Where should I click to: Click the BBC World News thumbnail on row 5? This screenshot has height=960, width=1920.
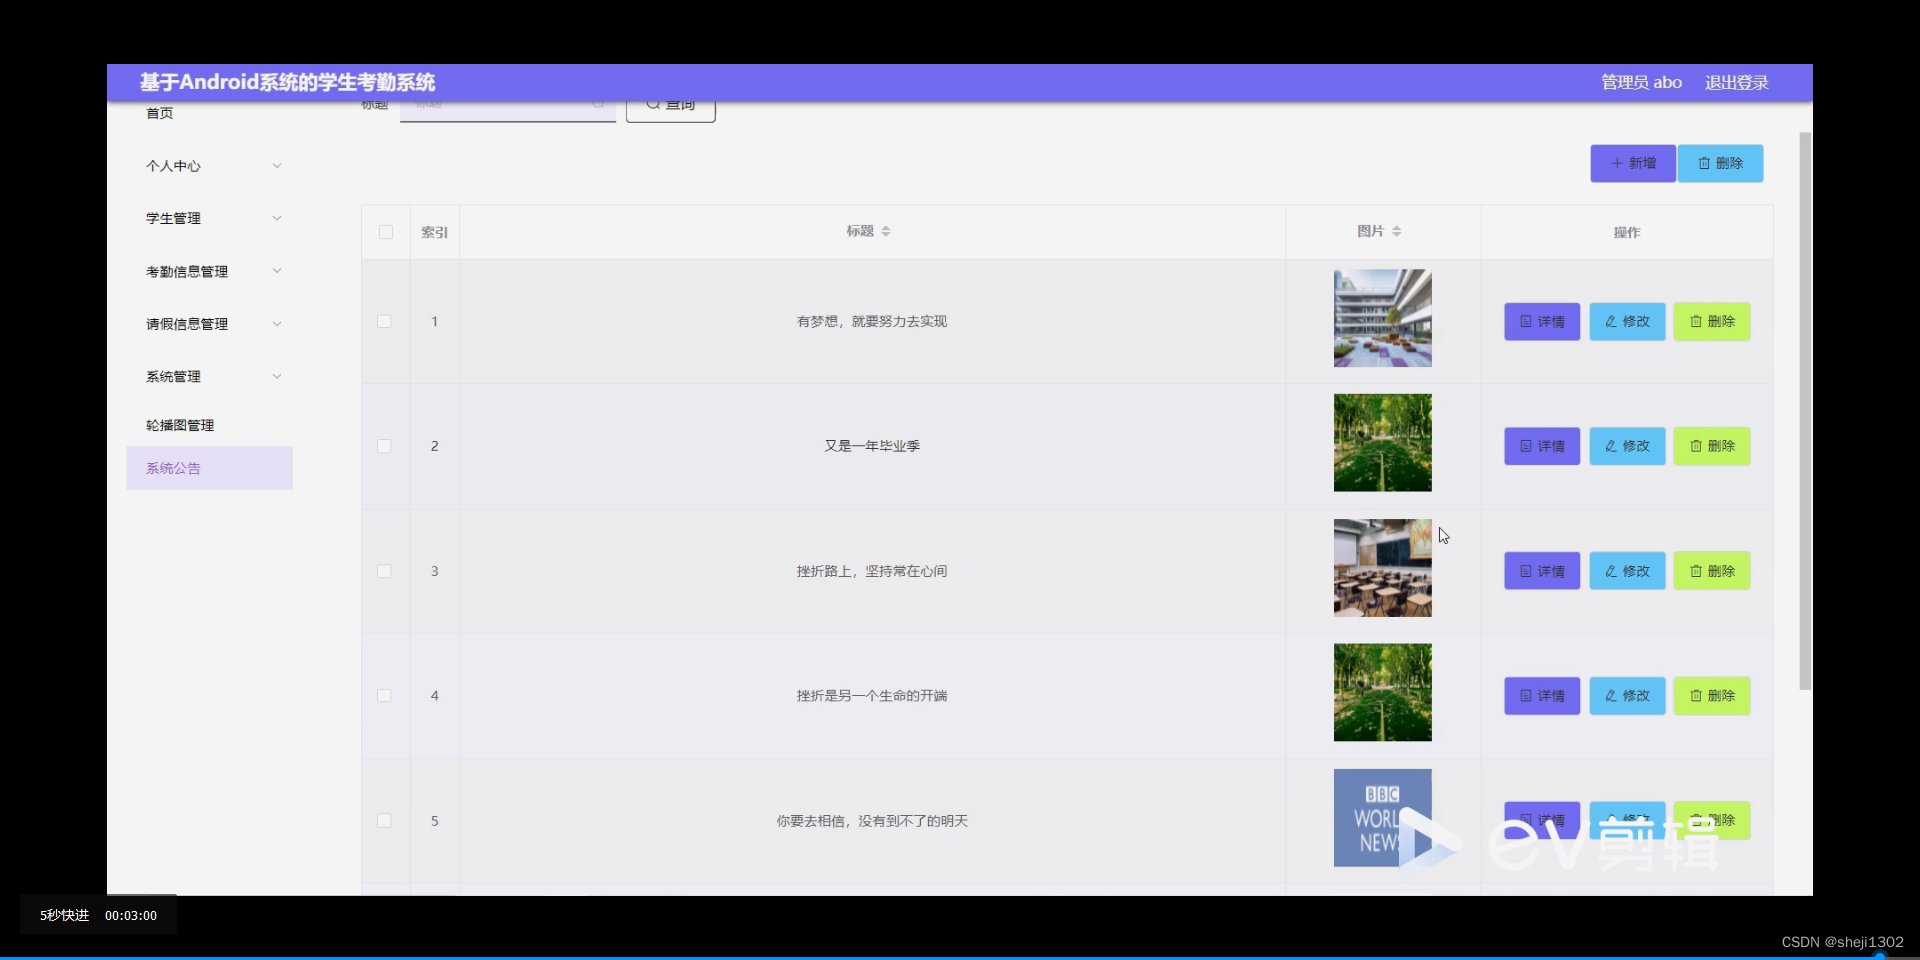(1382, 817)
